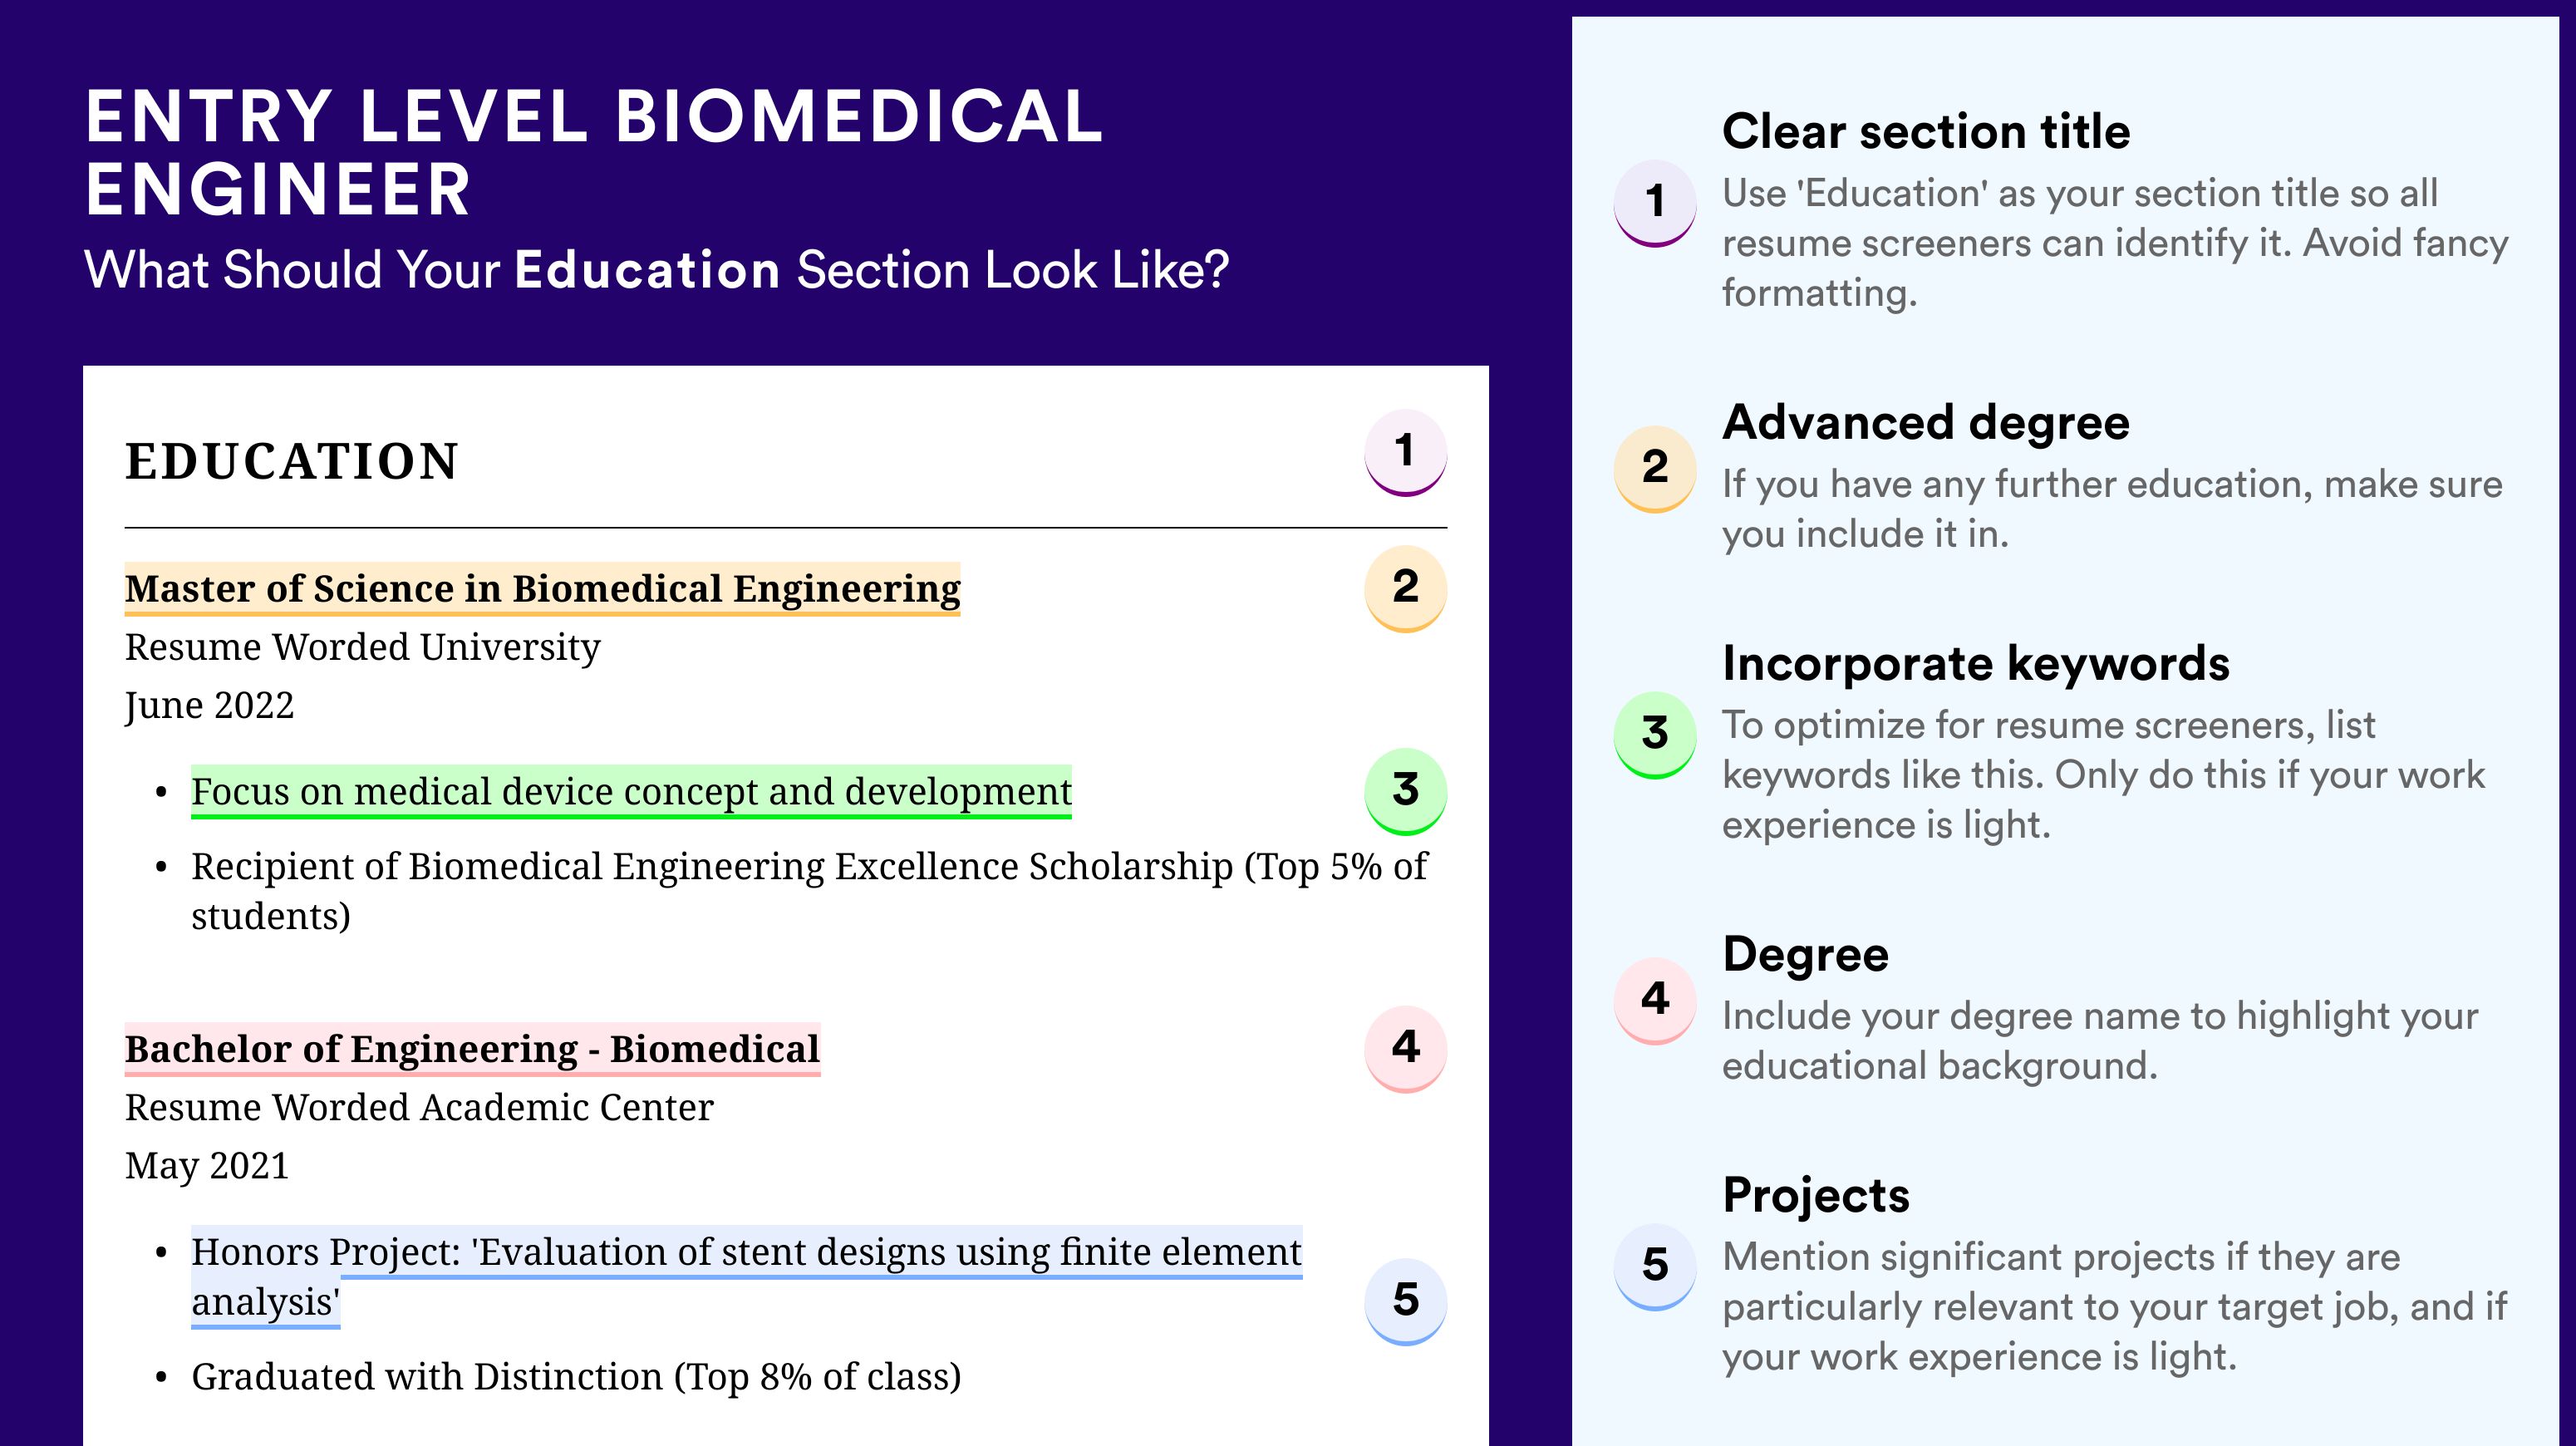The height and width of the screenshot is (1446, 2576).
Task: Click badge 3 next to Incorporate keywords
Action: pyautogui.click(x=1655, y=735)
